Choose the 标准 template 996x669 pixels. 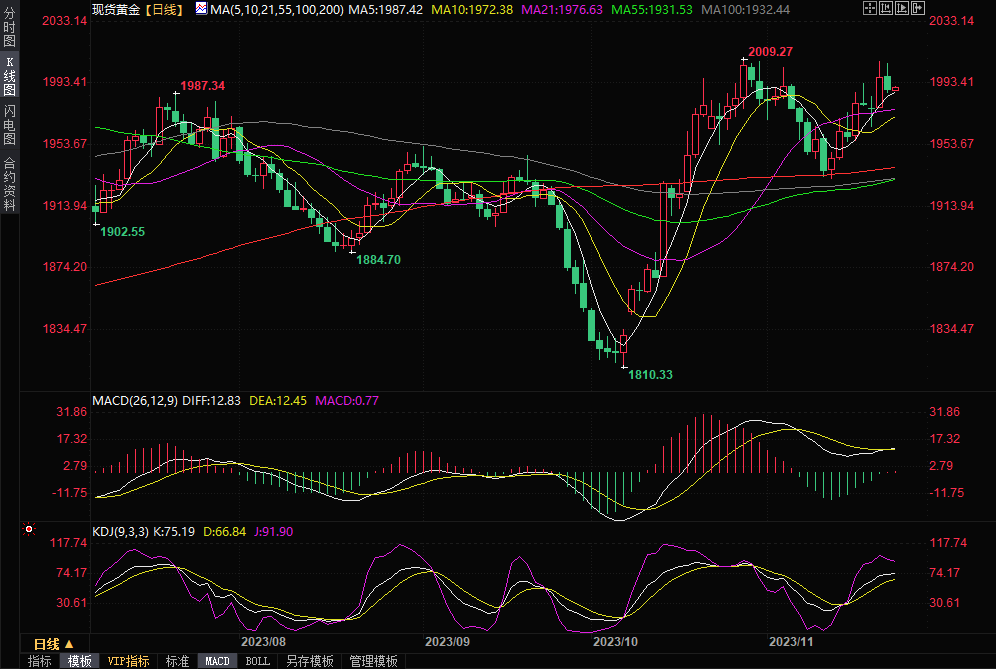177,661
